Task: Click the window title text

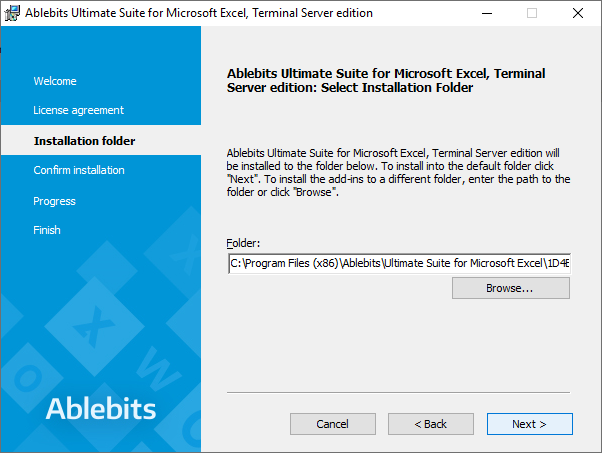Action: coord(199,13)
